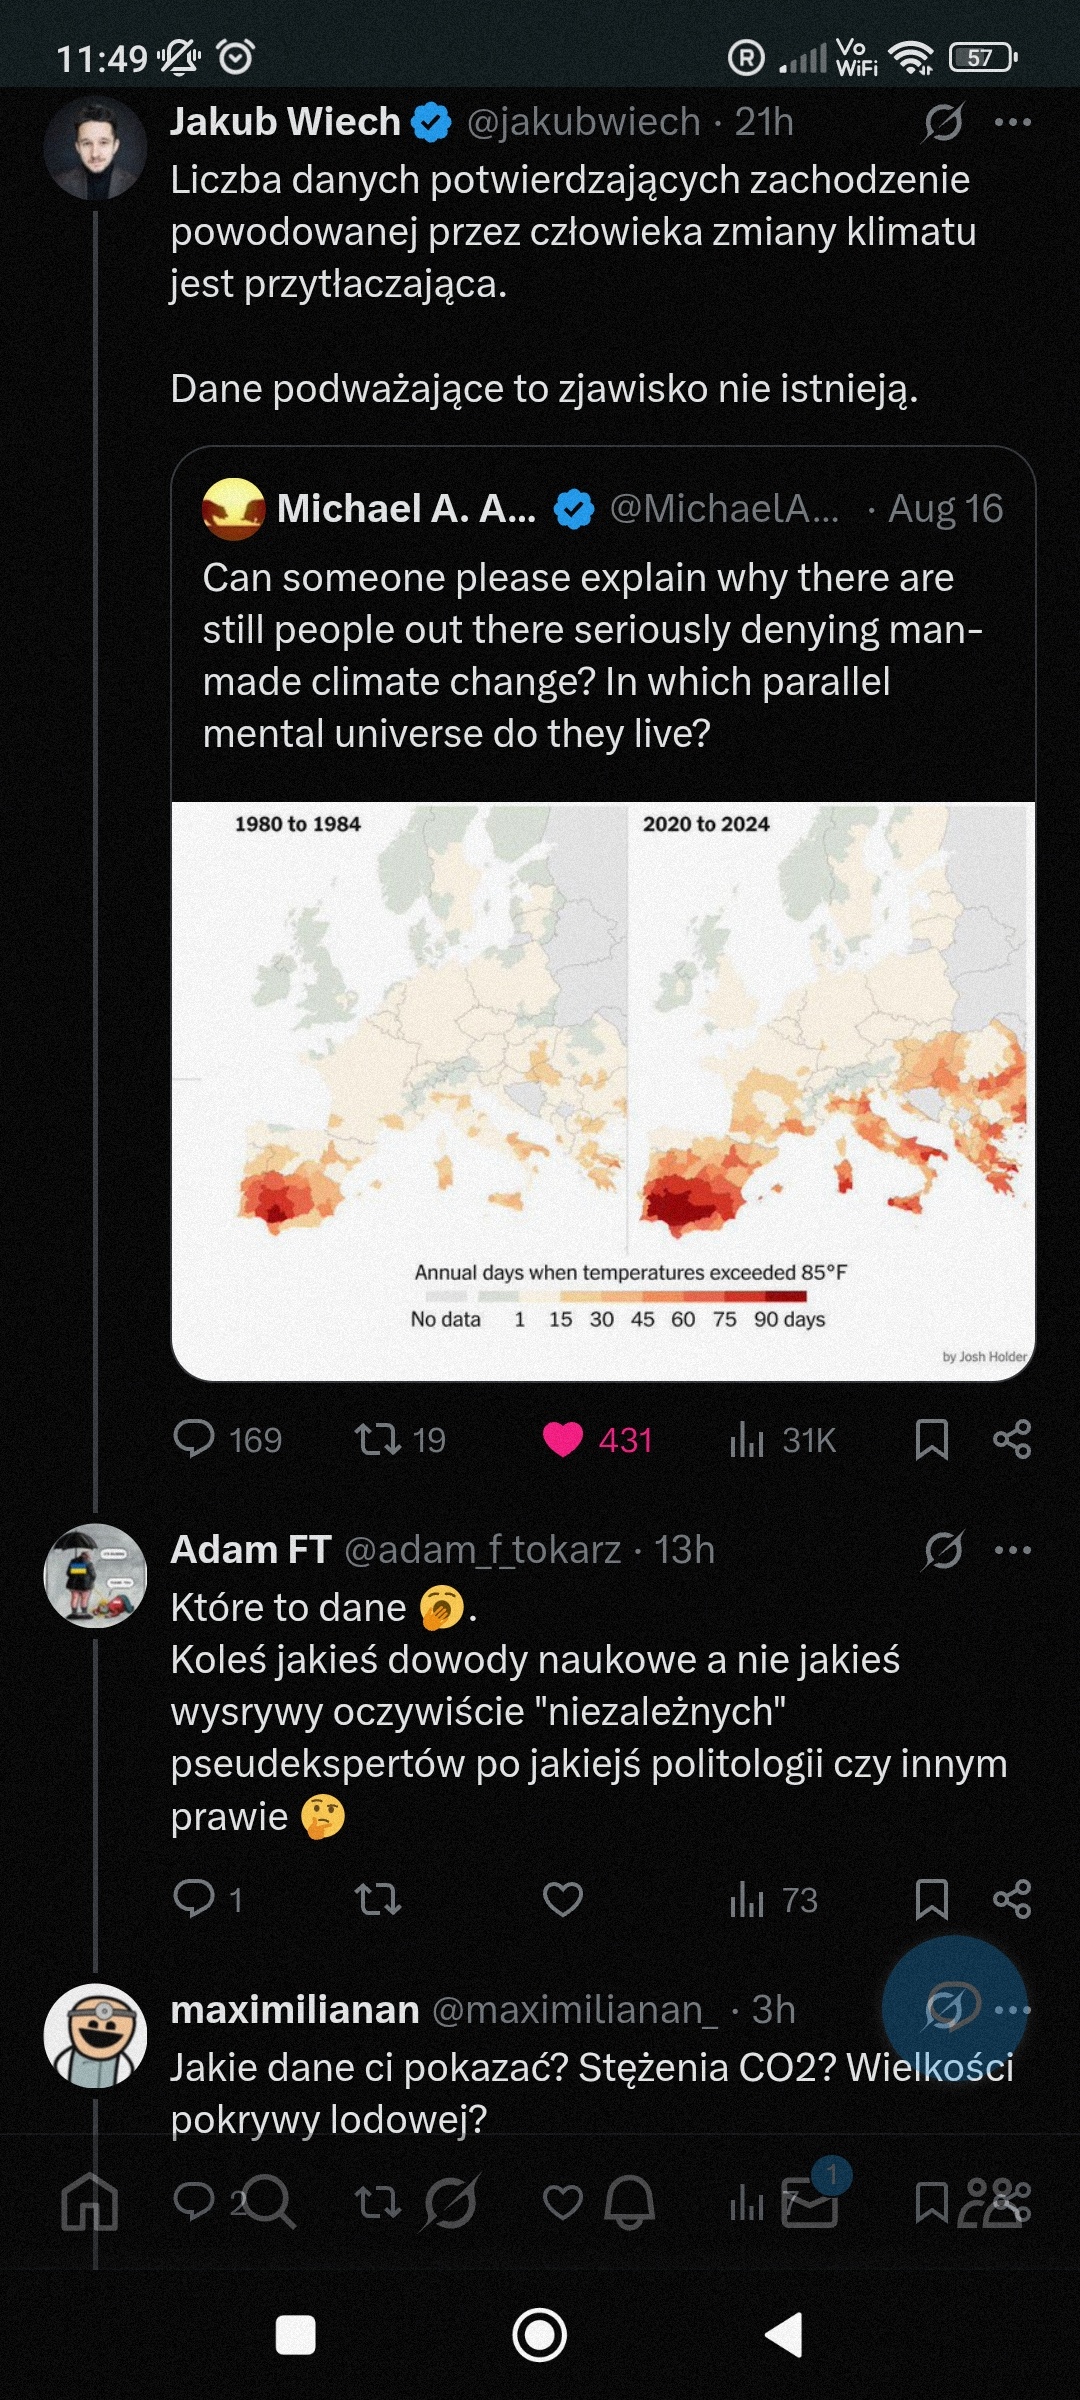Repost Adam FT's reply
Image resolution: width=1080 pixels, height=2400 pixels.
point(378,1899)
